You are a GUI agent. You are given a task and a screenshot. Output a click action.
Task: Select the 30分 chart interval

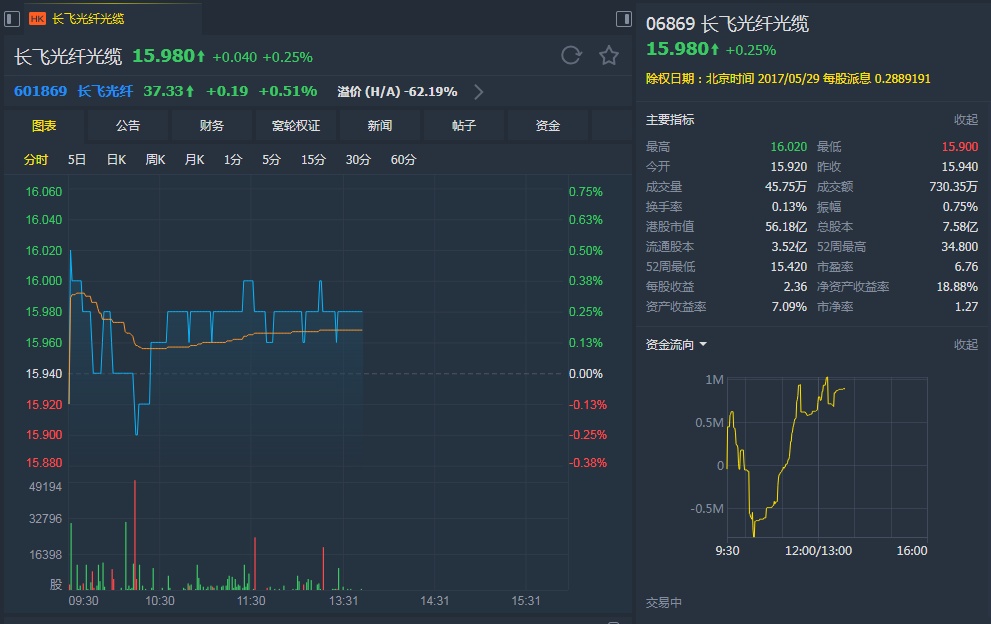(358, 160)
